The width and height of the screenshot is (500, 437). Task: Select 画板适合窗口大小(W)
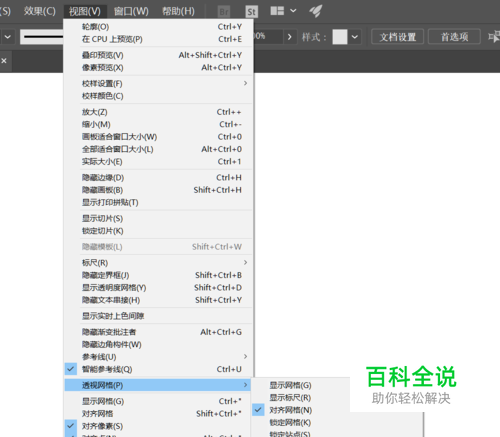point(158,137)
